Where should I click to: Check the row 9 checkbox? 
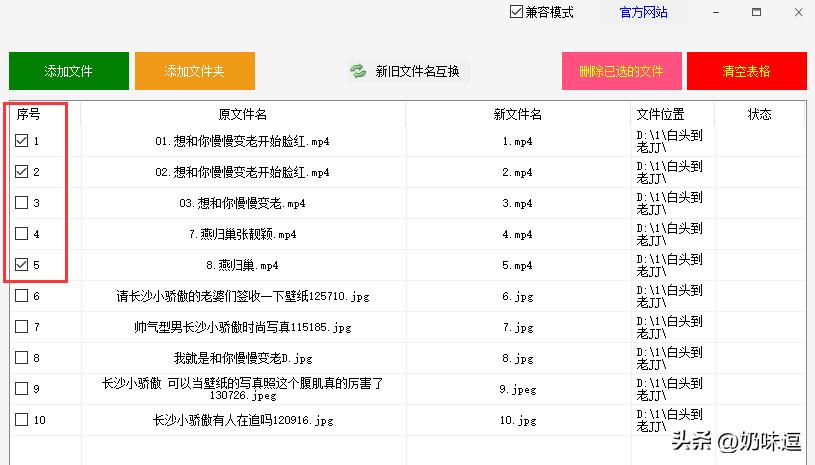[21, 389]
